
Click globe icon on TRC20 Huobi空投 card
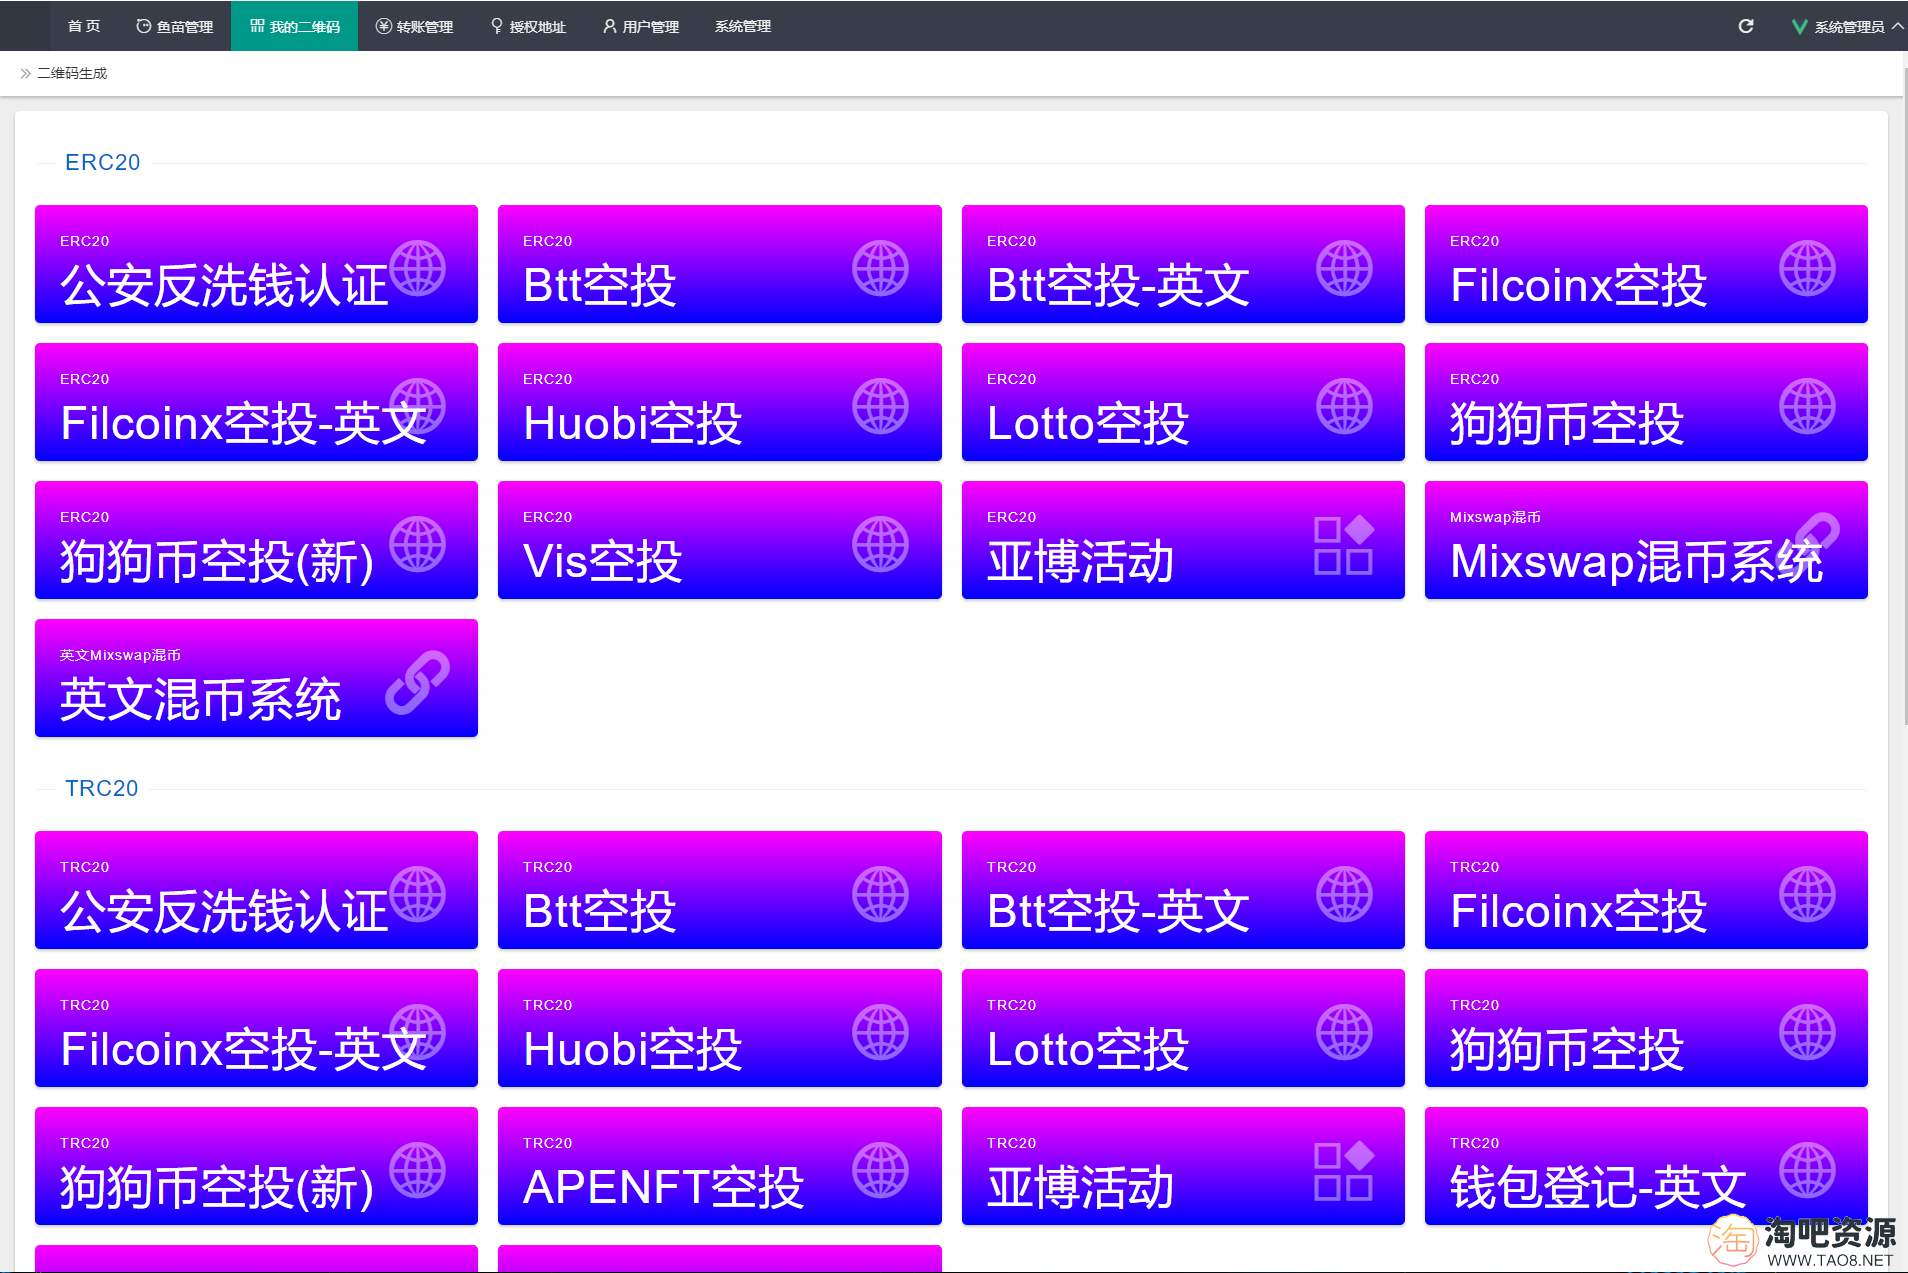click(881, 1032)
